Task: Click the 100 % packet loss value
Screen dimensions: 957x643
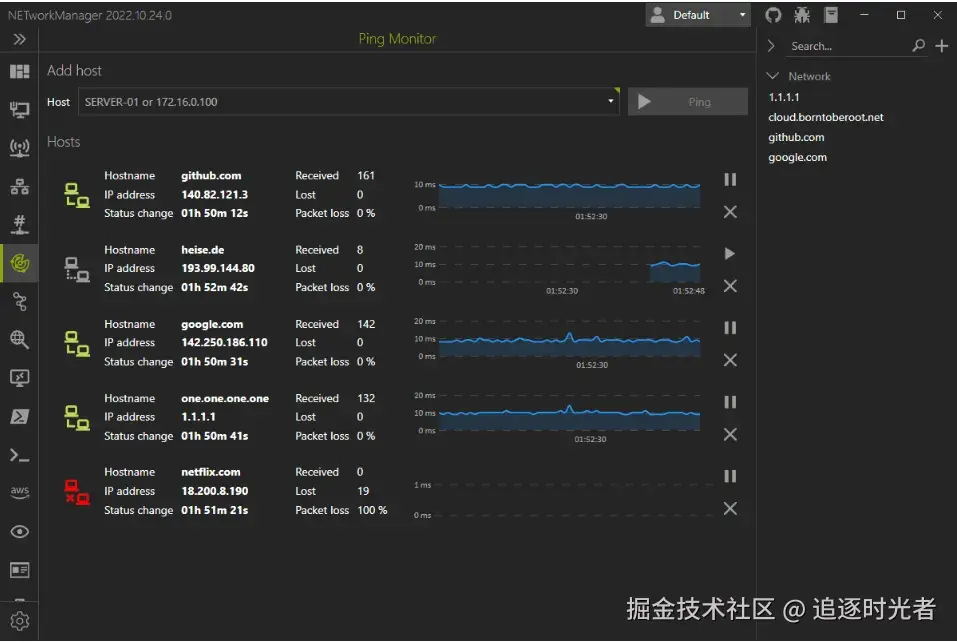Action: tap(372, 510)
